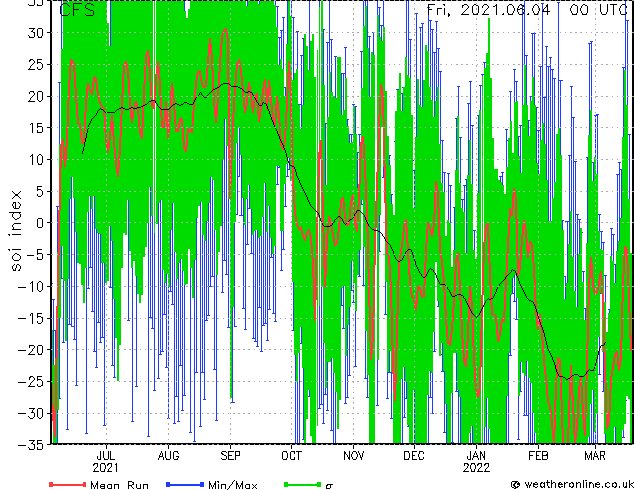Click the CFS label in the chart corner

pyautogui.click(x=77, y=11)
